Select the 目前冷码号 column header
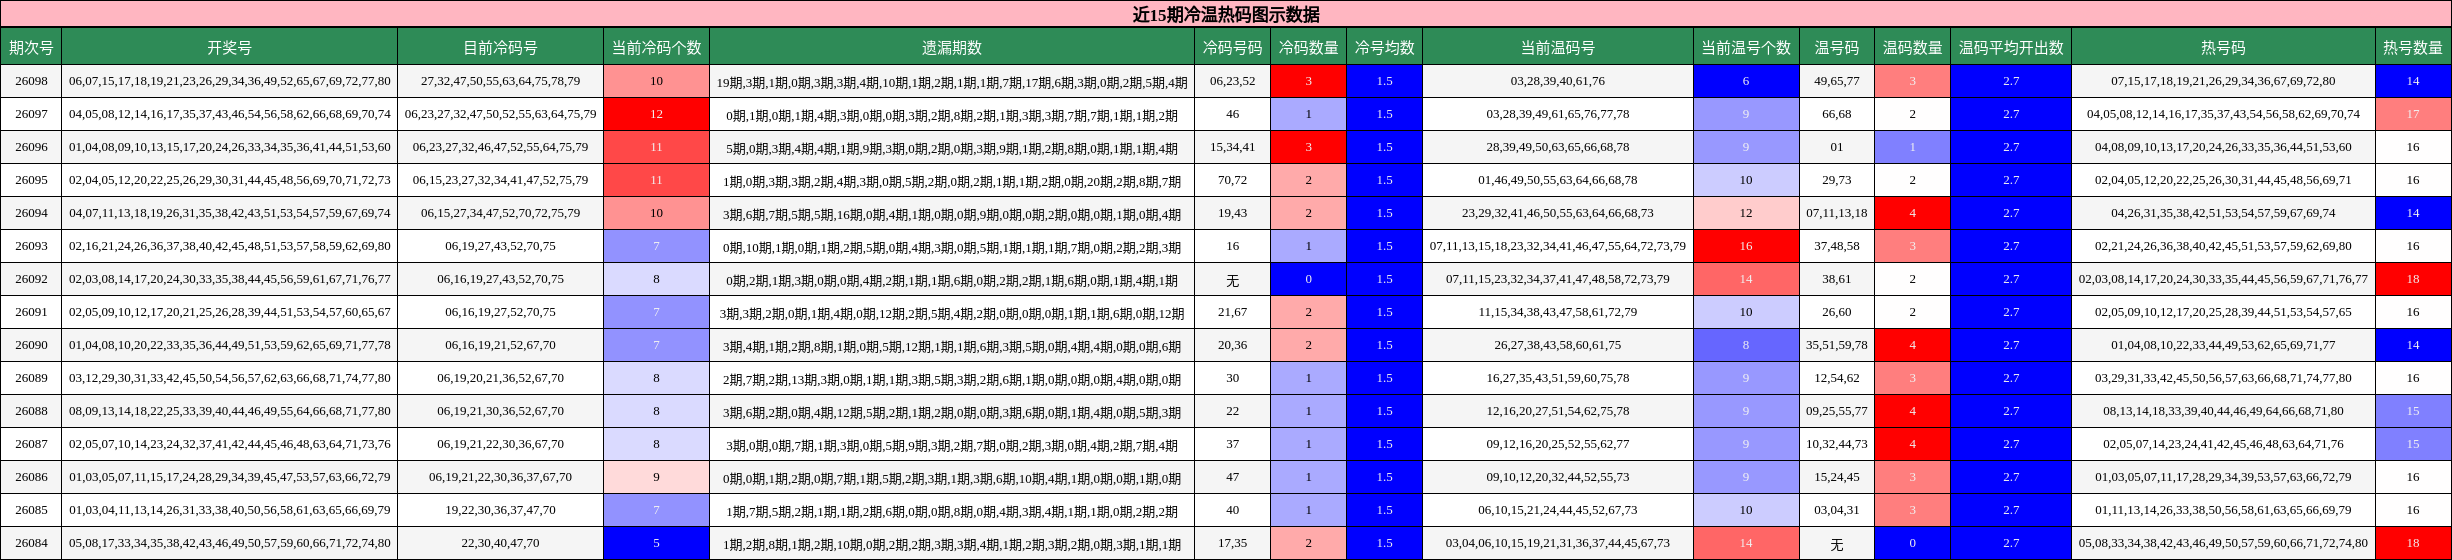The width and height of the screenshot is (2452, 560). pos(500,47)
